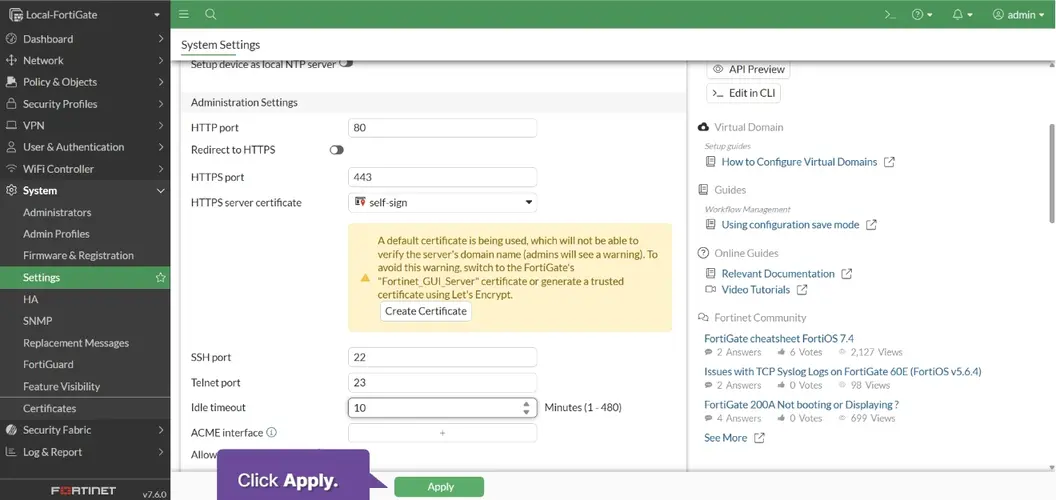The image size is (1056, 500).
Task: Open the help question mark menu
Action: [x=921, y=15]
